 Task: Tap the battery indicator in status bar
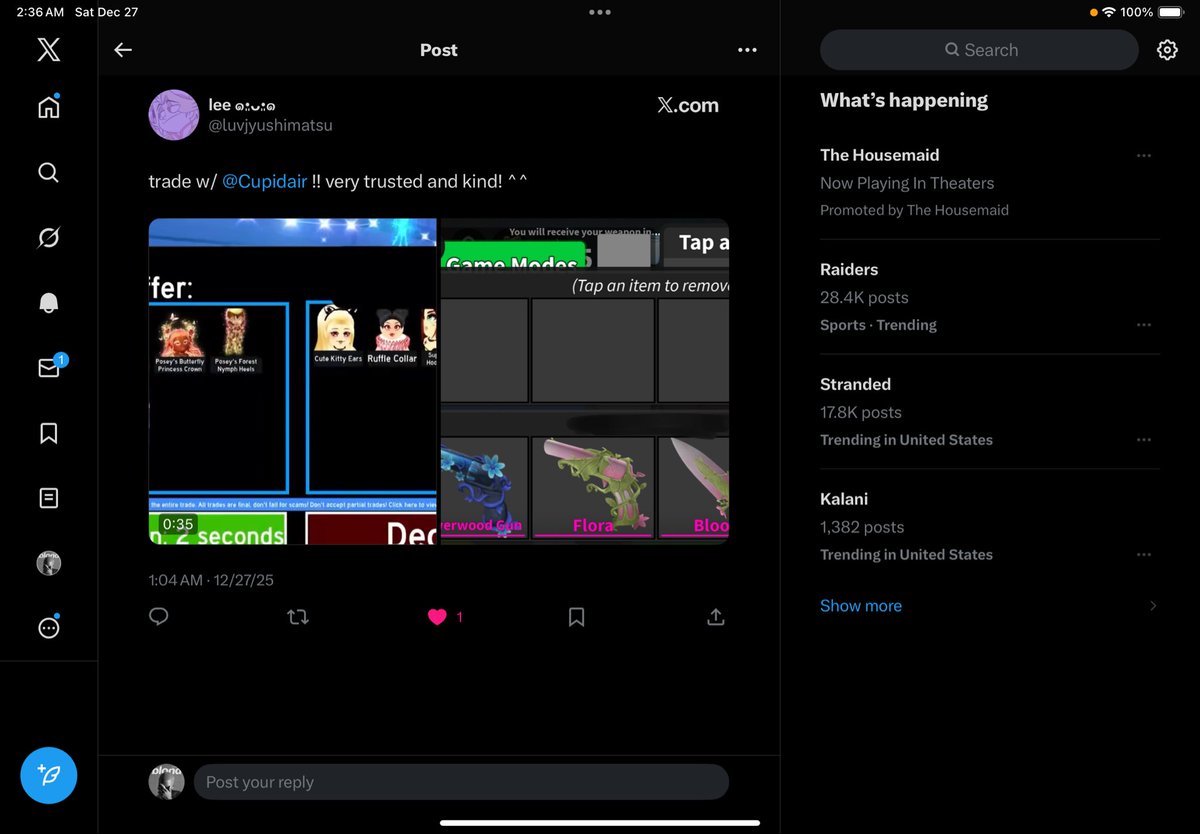[1172, 12]
